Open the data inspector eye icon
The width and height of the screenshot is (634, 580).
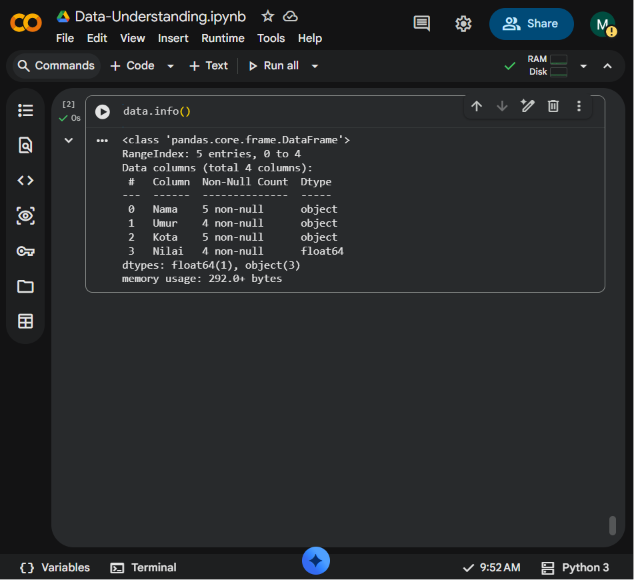(x=25, y=216)
